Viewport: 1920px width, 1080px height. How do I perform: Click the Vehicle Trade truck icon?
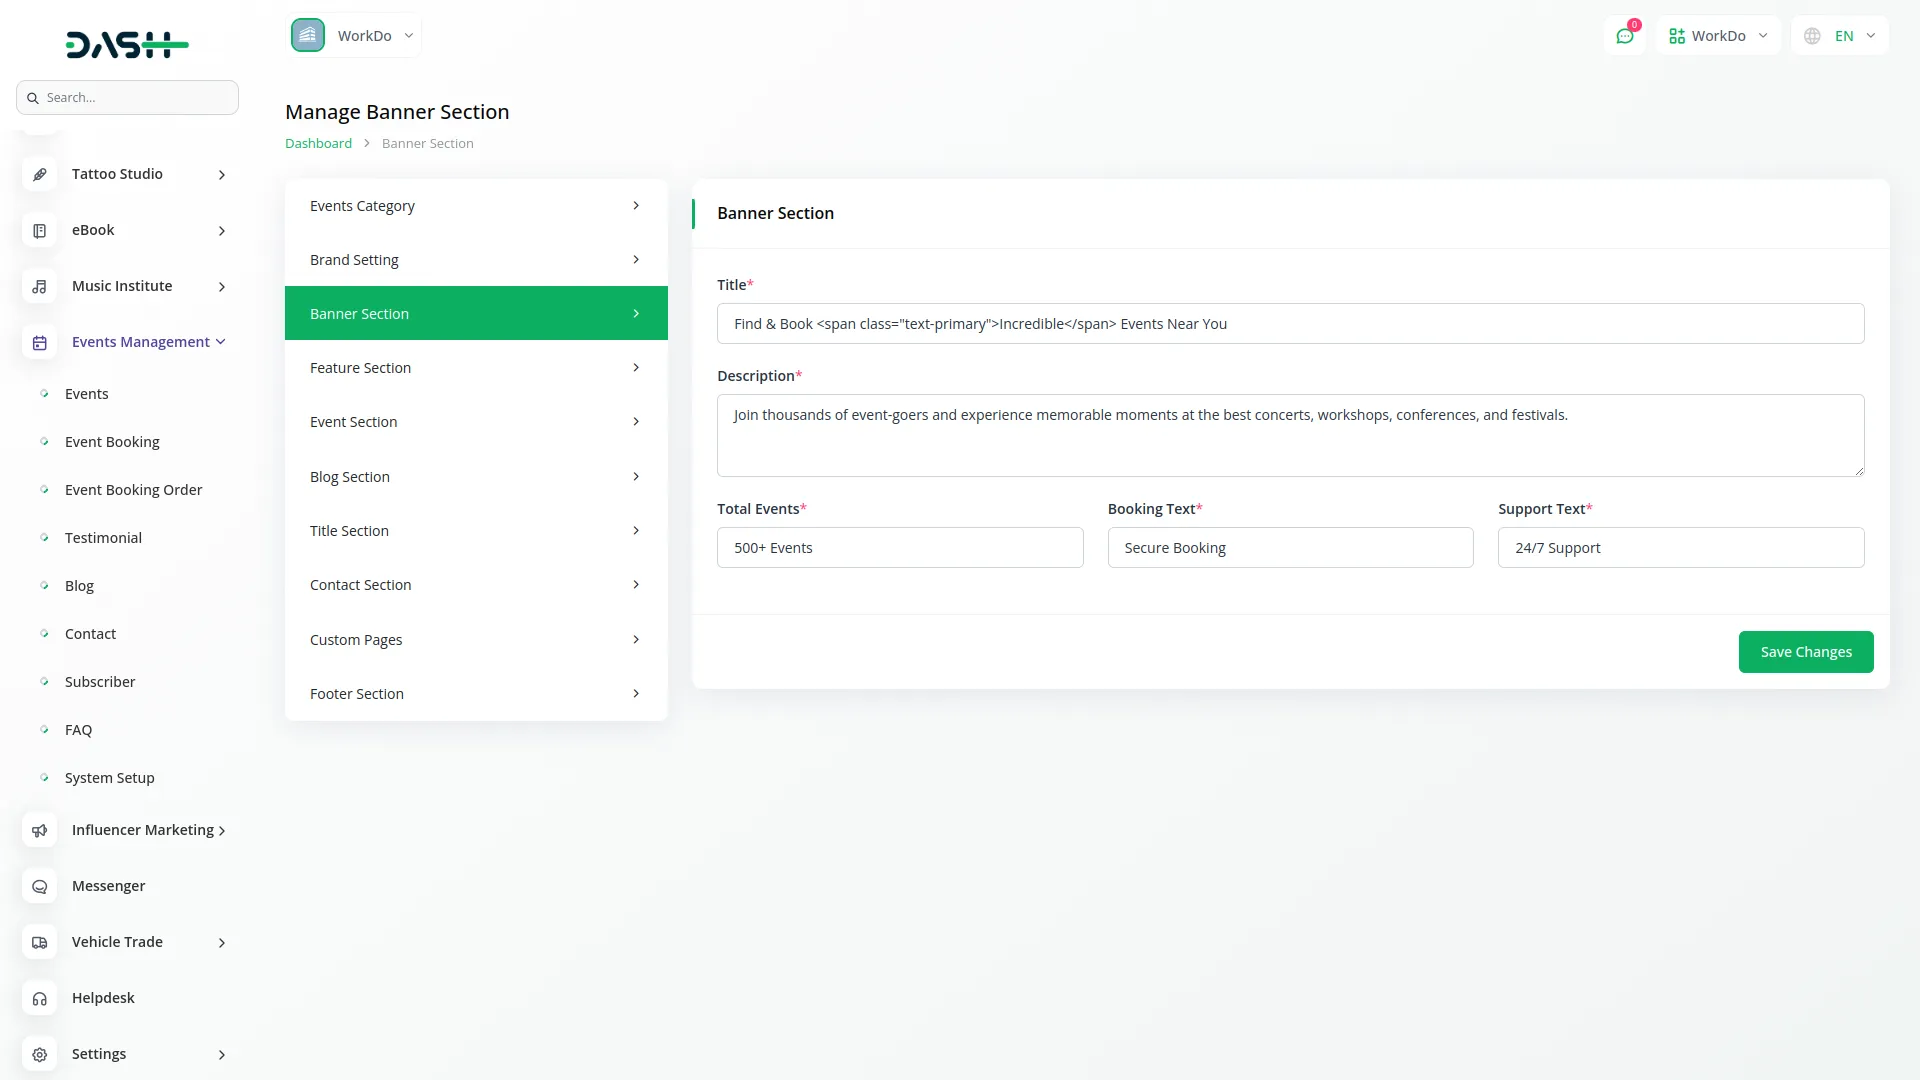39,942
